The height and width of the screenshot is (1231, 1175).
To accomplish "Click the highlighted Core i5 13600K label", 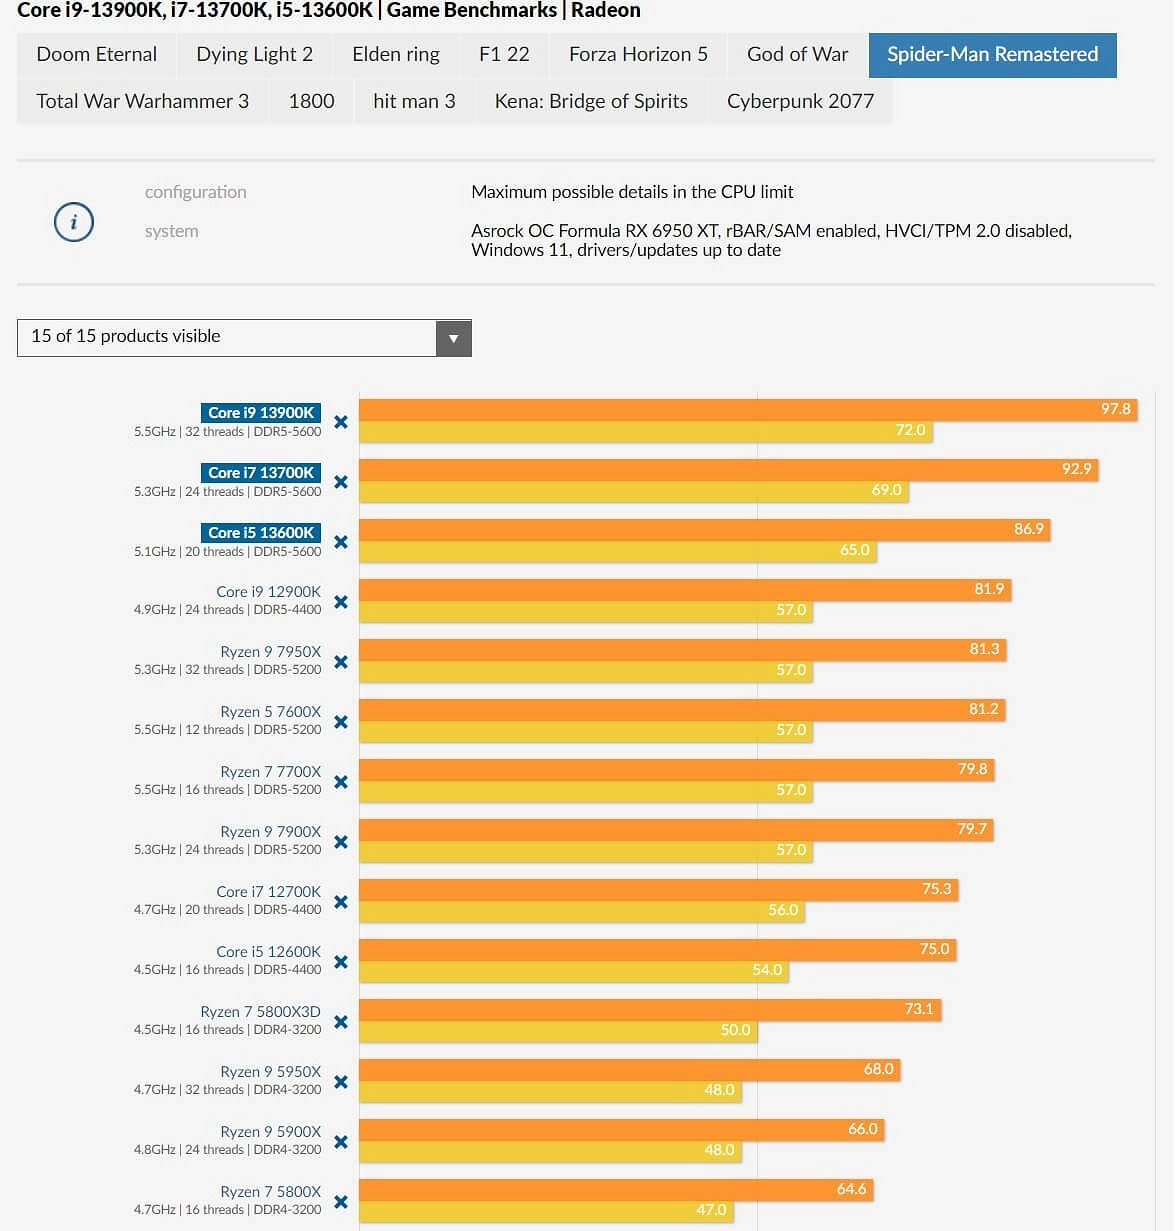I will tap(261, 532).
